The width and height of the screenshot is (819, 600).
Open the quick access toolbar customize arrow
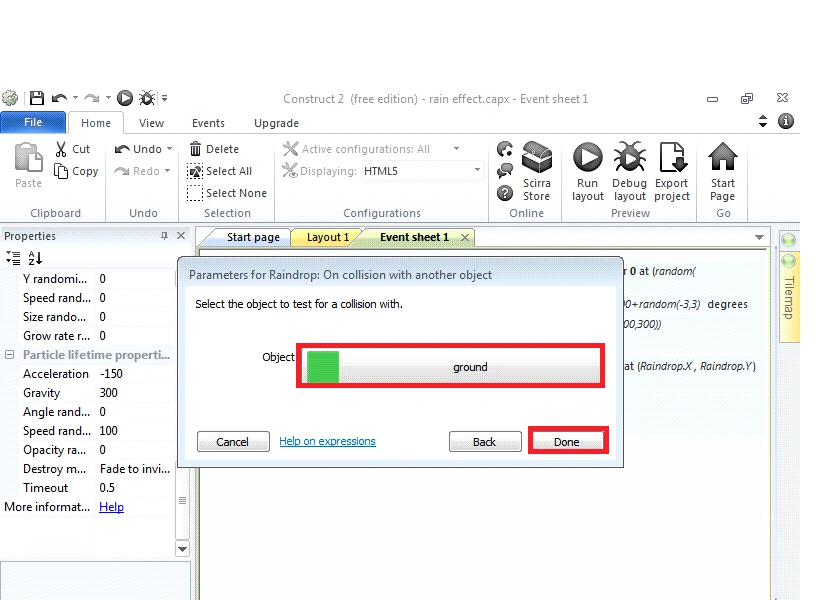(165, 98)
